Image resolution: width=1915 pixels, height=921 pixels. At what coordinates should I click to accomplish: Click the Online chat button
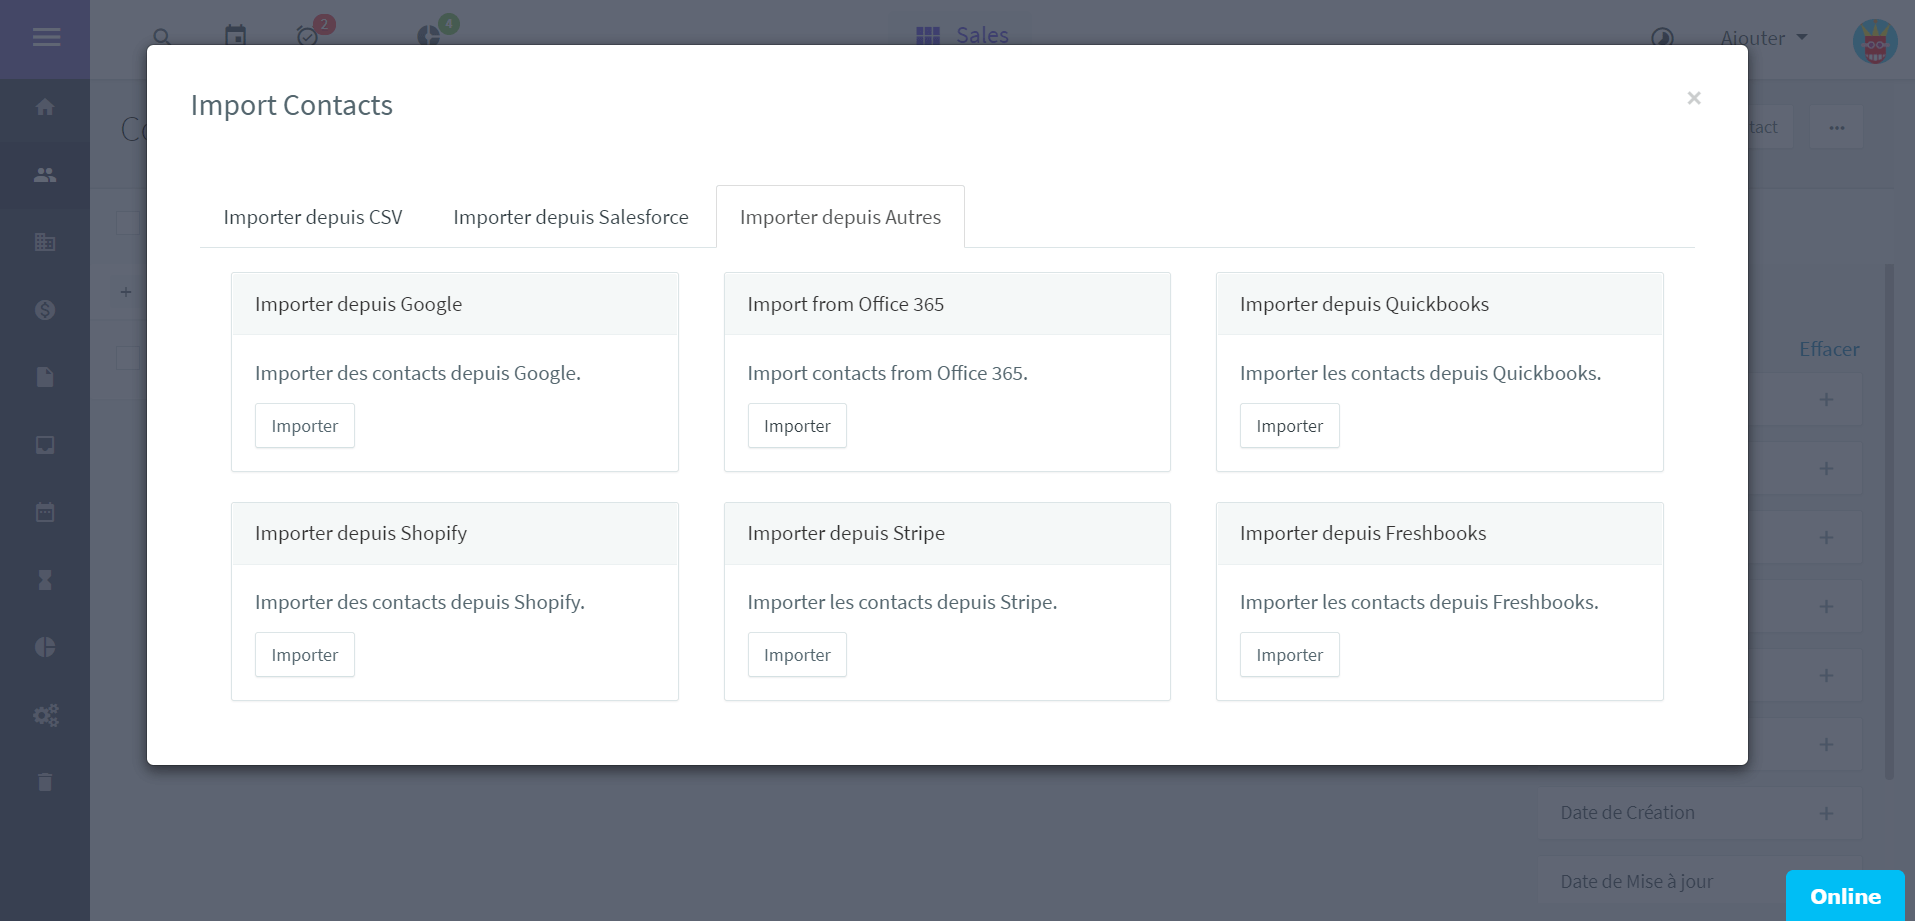point(1845,896)
